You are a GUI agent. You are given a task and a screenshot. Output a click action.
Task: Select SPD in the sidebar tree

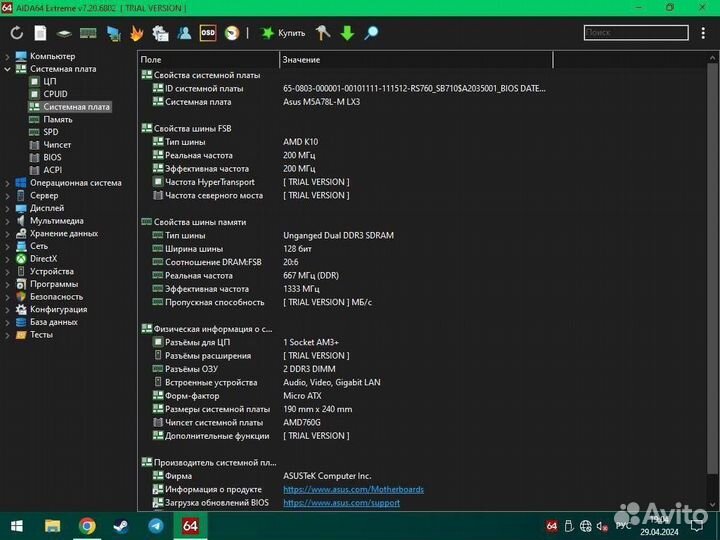coord(51,132)
